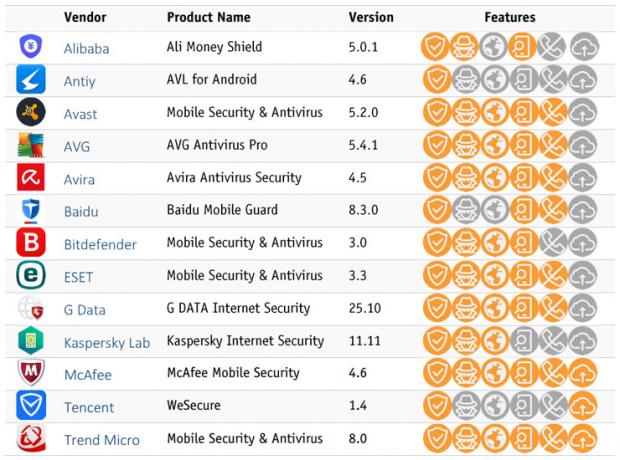The height and width of the screenshot is (460, 620).
Task: Click the call-block phone icon in Avira row
Action: [553, 178]
